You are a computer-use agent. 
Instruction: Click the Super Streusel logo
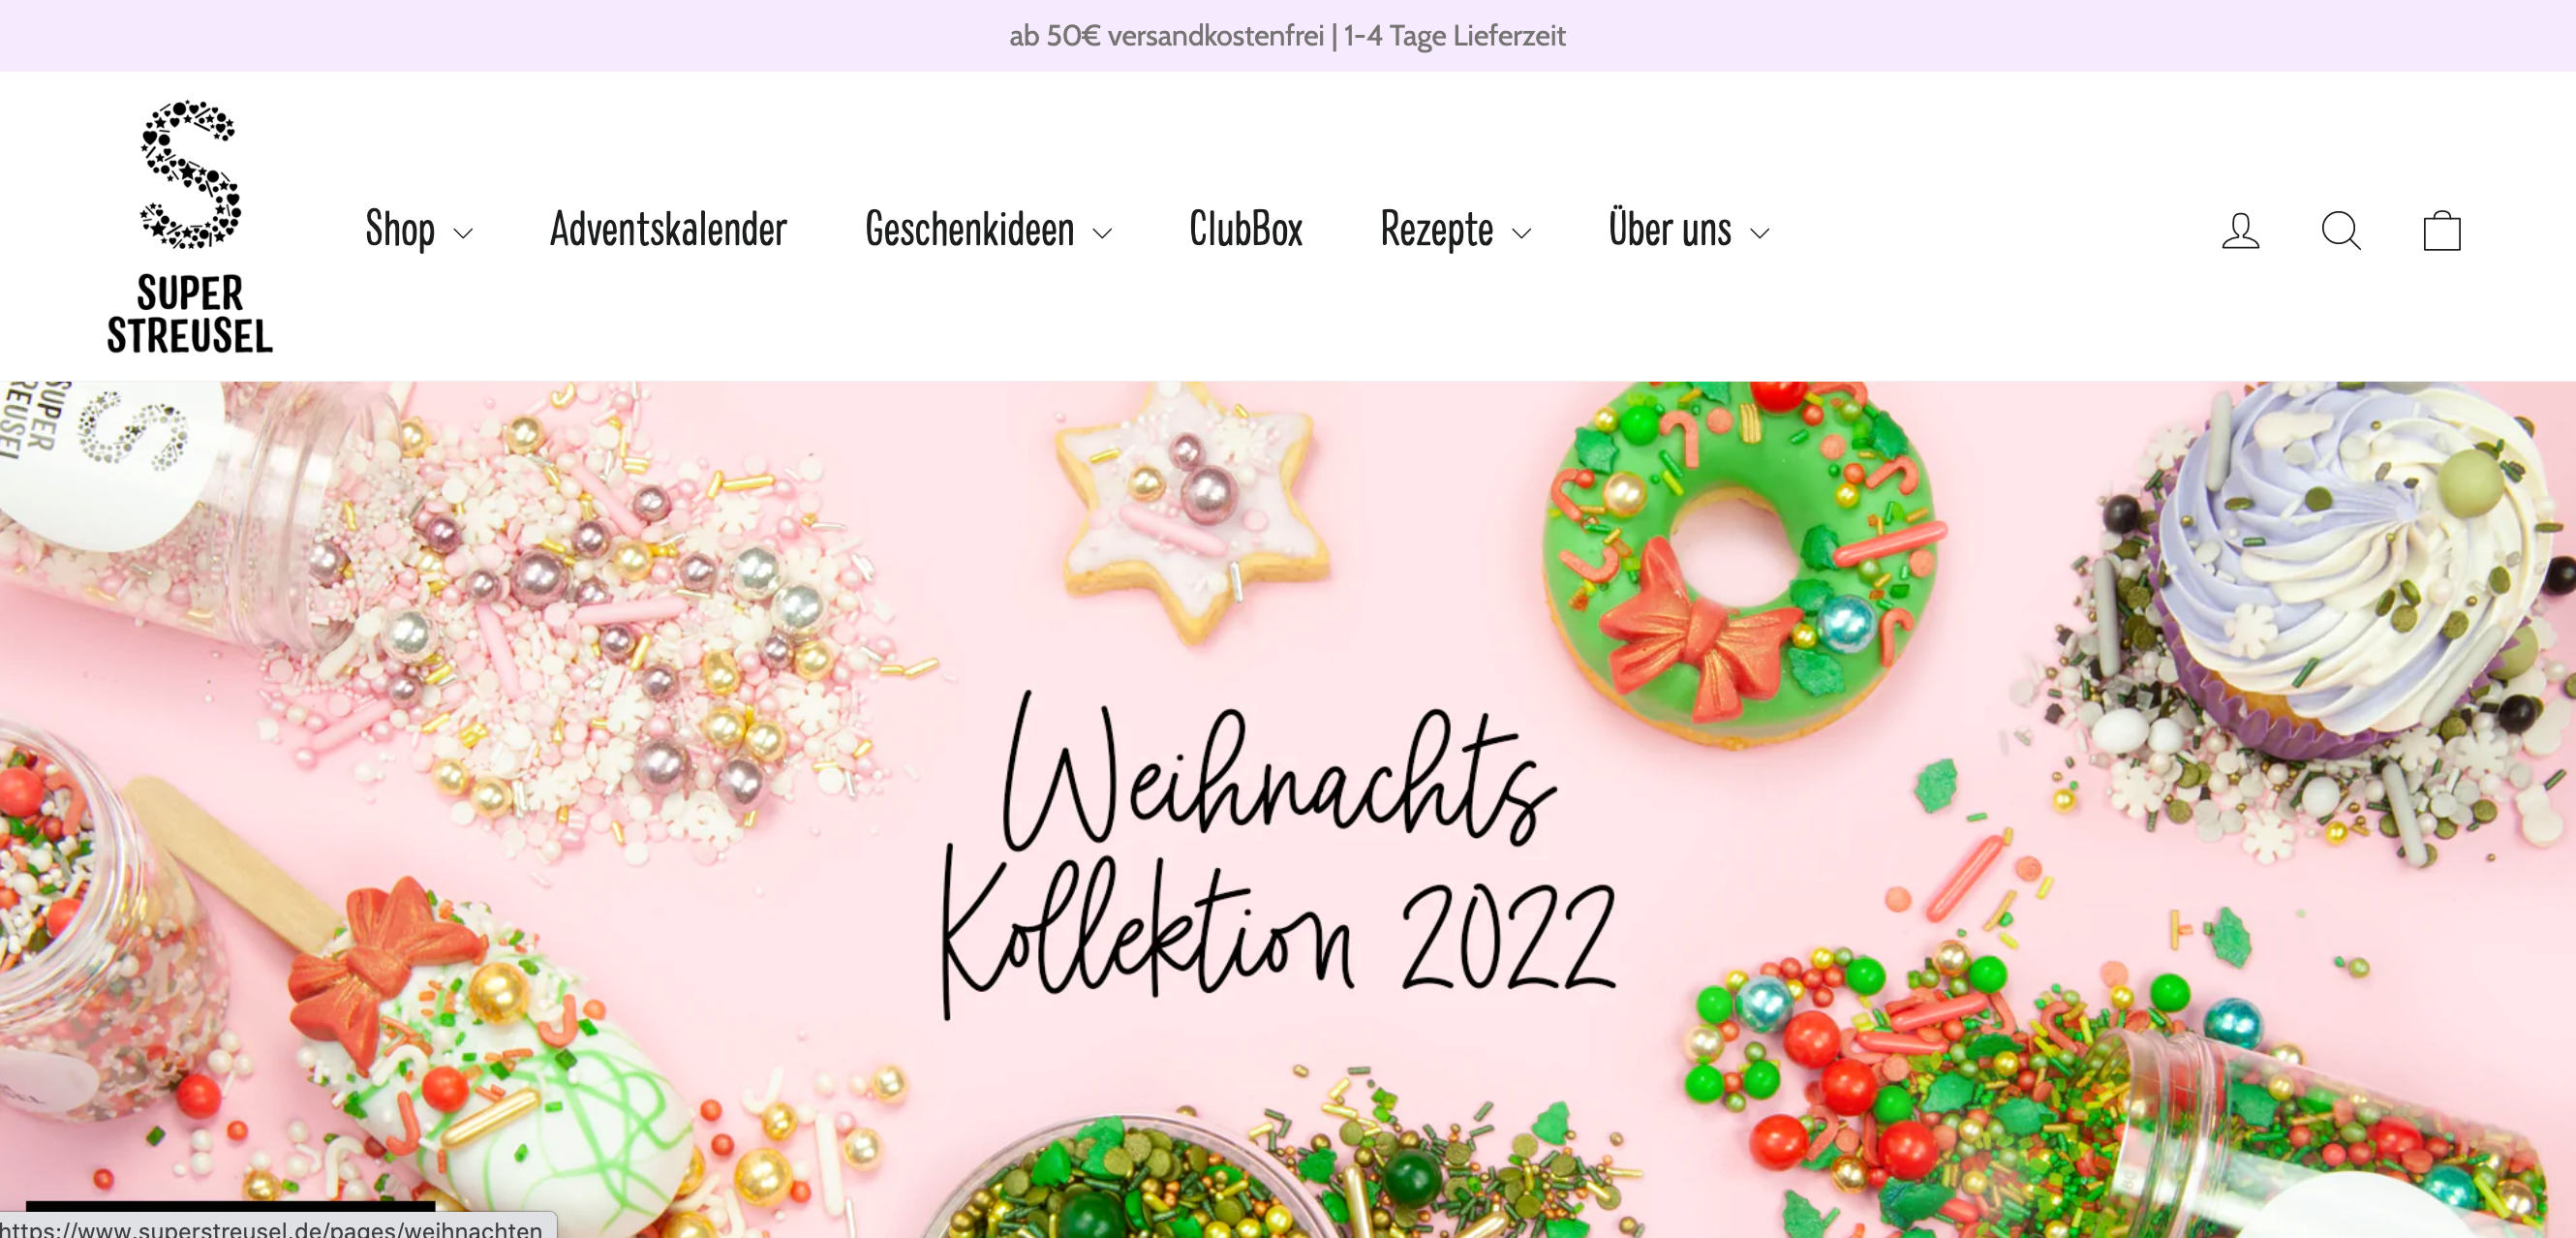190,227
